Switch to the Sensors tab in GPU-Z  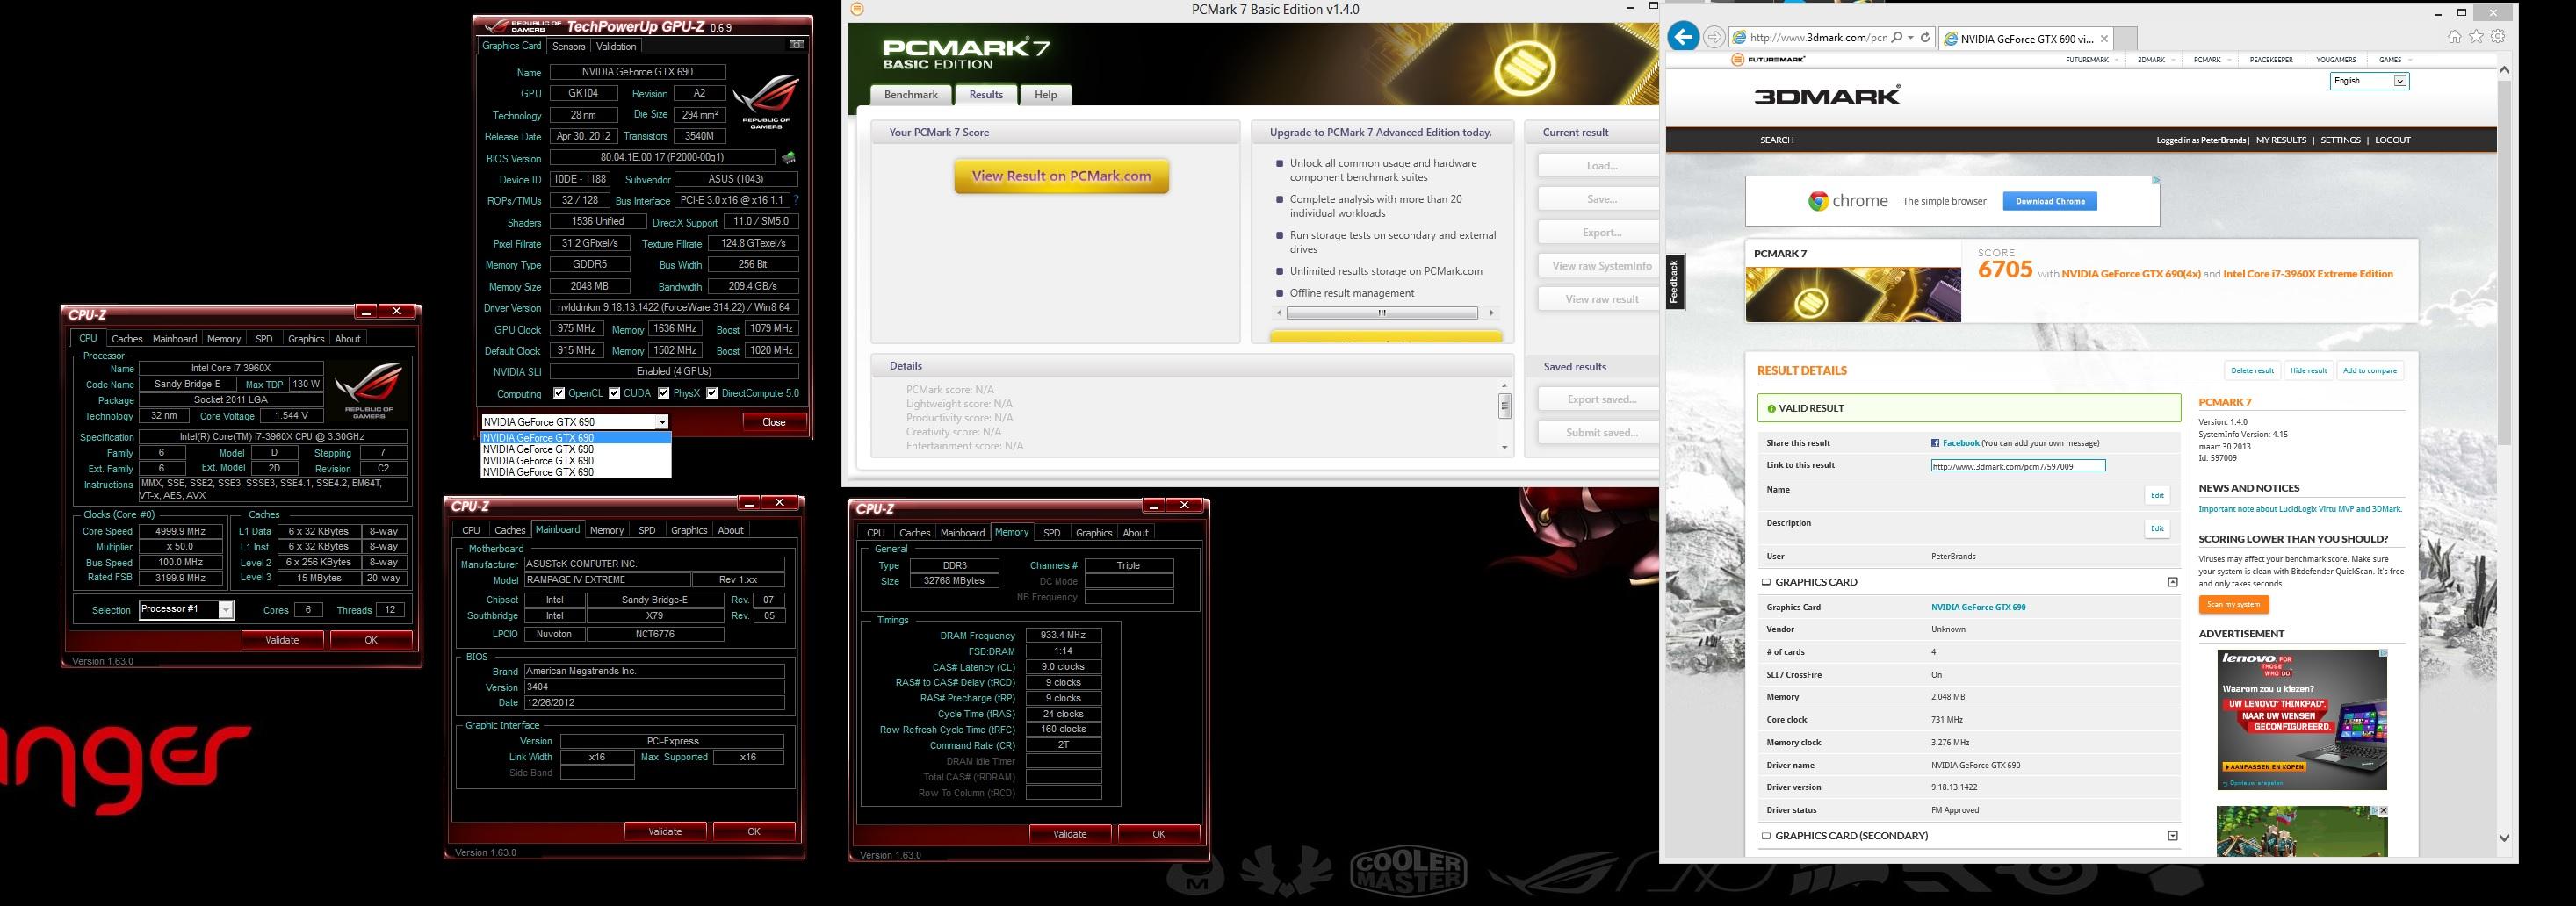click(568, 46)
